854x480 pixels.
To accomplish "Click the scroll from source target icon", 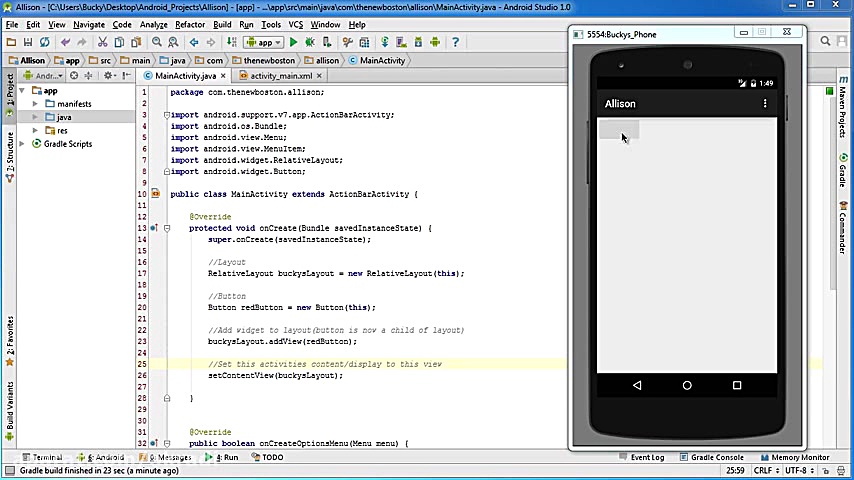I will 74,76.
